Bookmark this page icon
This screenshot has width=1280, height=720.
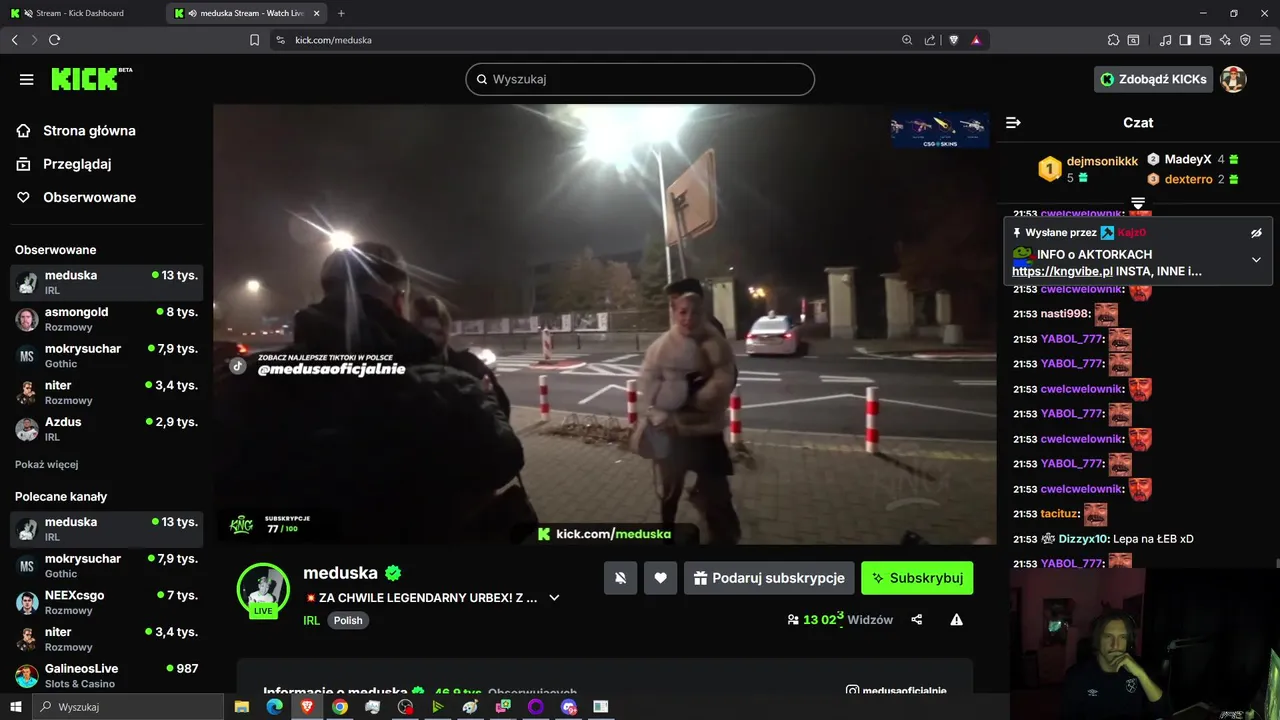pos(254,40)
